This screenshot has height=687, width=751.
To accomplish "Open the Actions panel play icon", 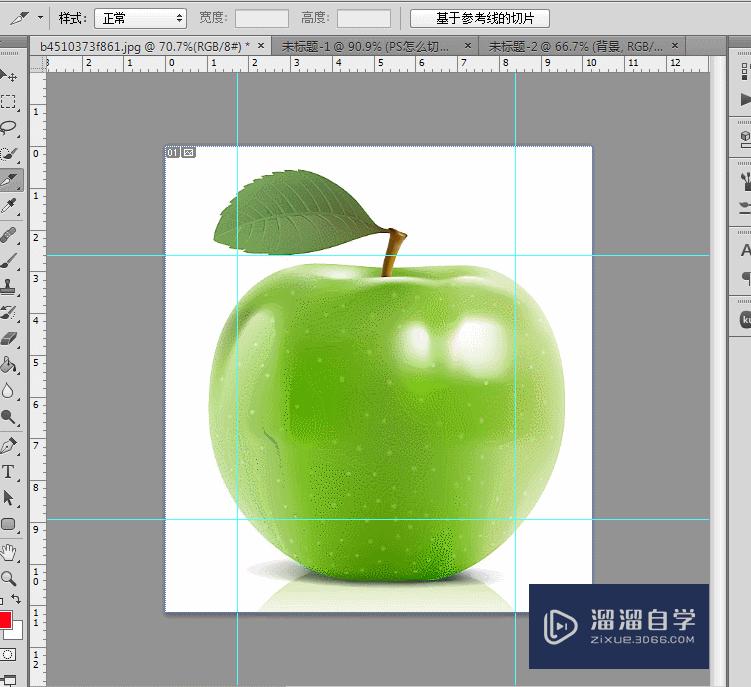I will [745, 100].
